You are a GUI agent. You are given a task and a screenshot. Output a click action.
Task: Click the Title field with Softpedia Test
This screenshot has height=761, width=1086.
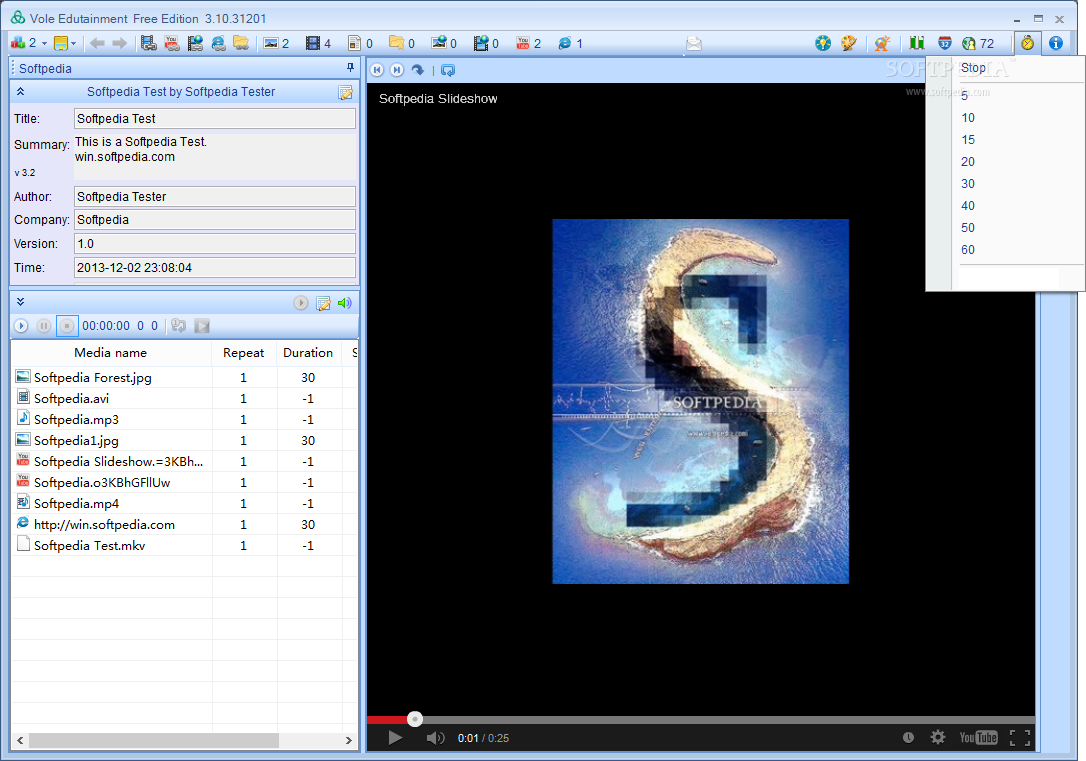(215, 118)
